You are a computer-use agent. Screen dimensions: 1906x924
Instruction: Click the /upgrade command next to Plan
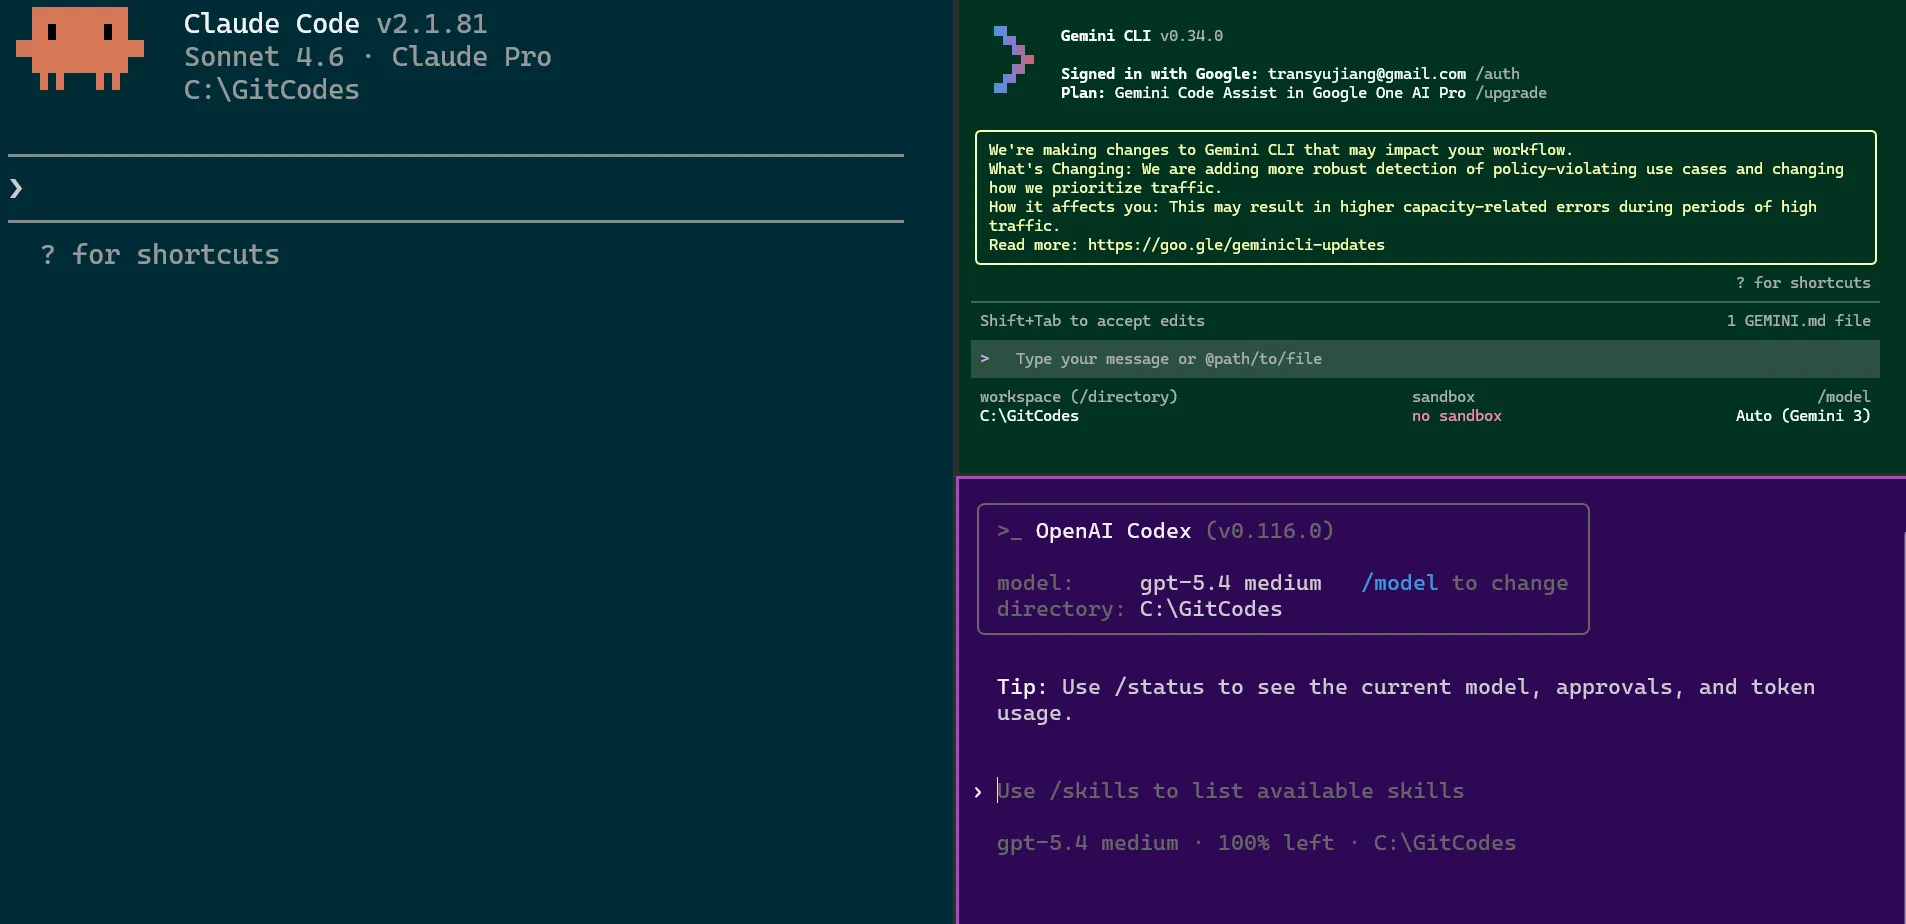coord(1511,93)
